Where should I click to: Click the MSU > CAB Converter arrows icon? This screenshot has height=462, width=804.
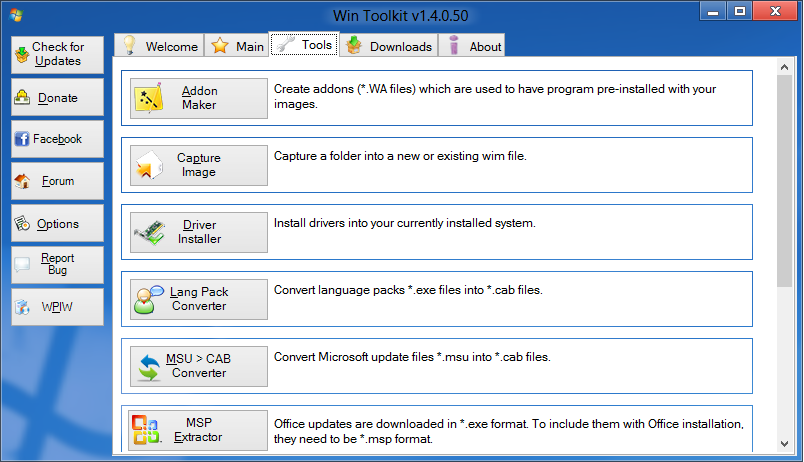tap(149, 367)
